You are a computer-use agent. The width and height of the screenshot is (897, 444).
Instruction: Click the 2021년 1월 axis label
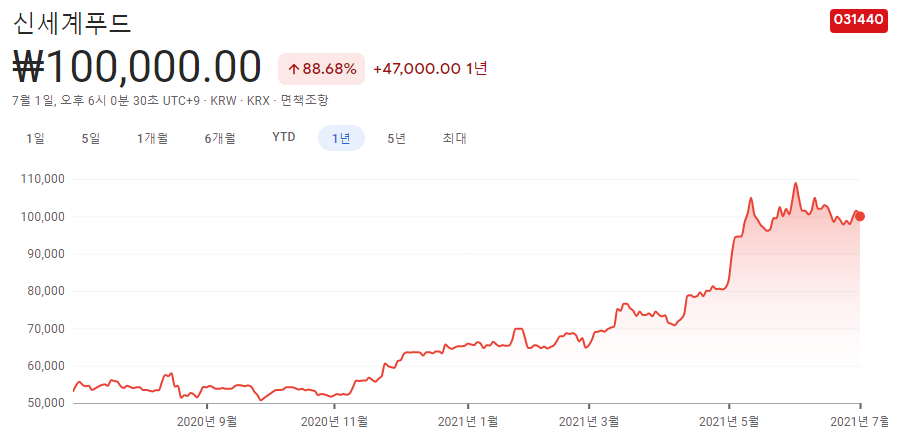(467, 422)
